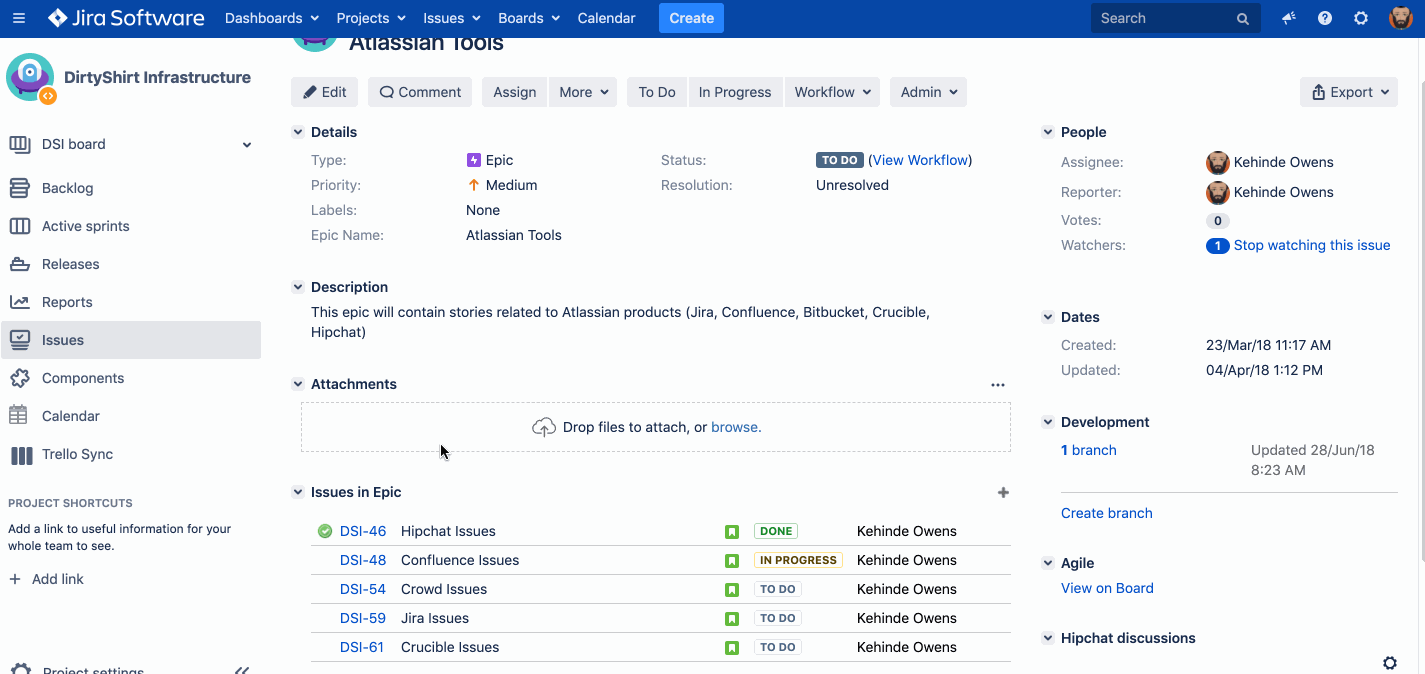
Task: Click the search magnifier icon
Action: click(1243, 18)
